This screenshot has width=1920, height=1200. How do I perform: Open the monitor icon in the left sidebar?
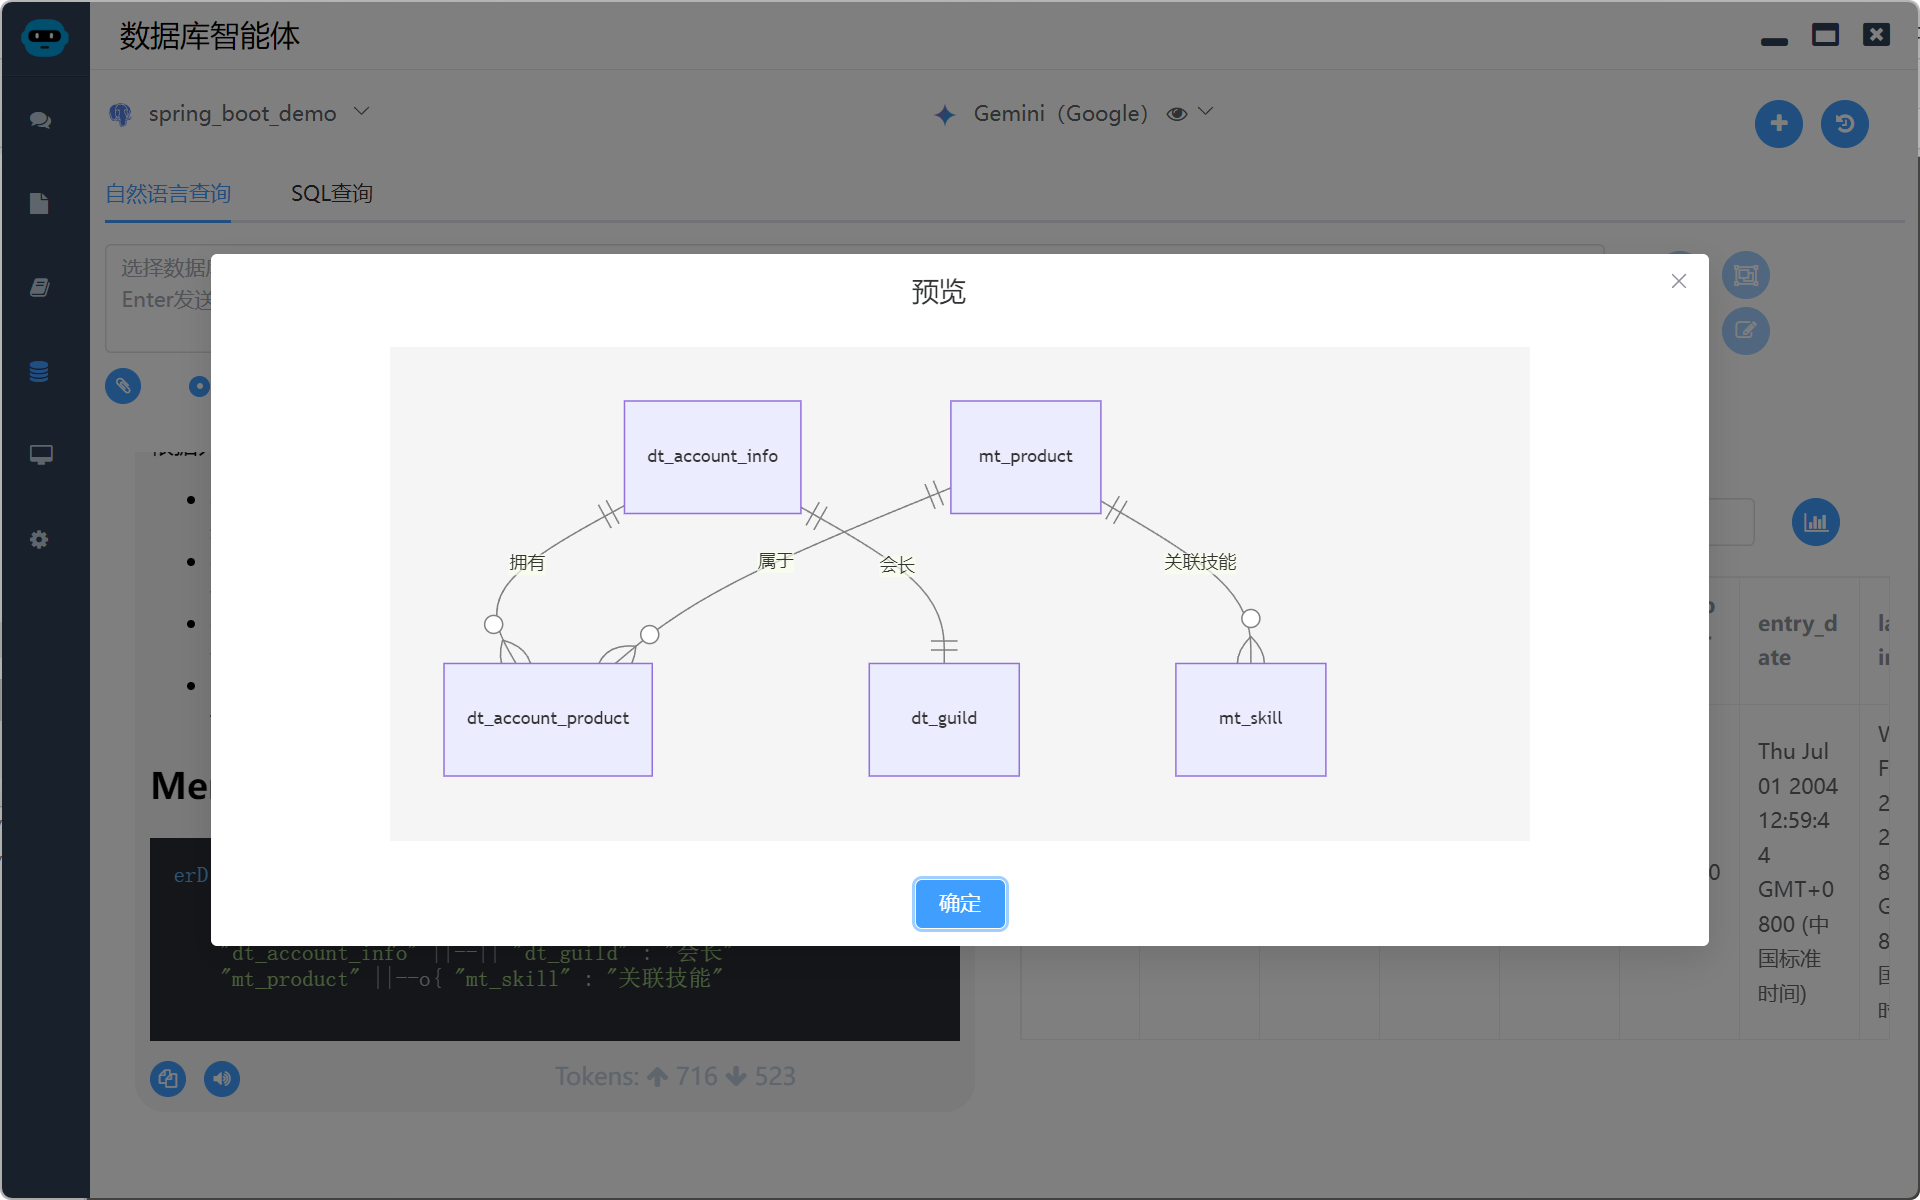pyautogui.click(x=40, y=455)
